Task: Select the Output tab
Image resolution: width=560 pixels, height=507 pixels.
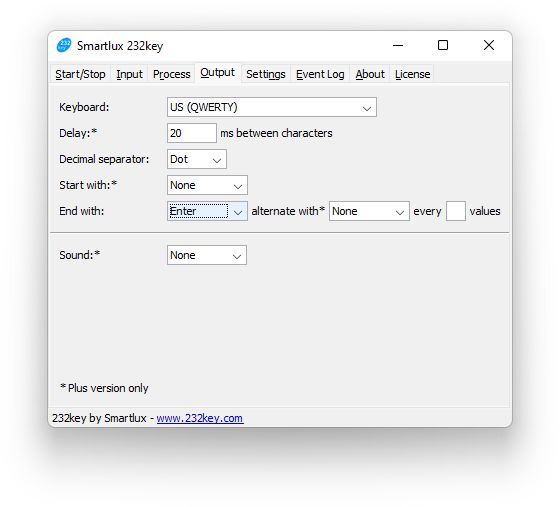Action: click(218, 73)
